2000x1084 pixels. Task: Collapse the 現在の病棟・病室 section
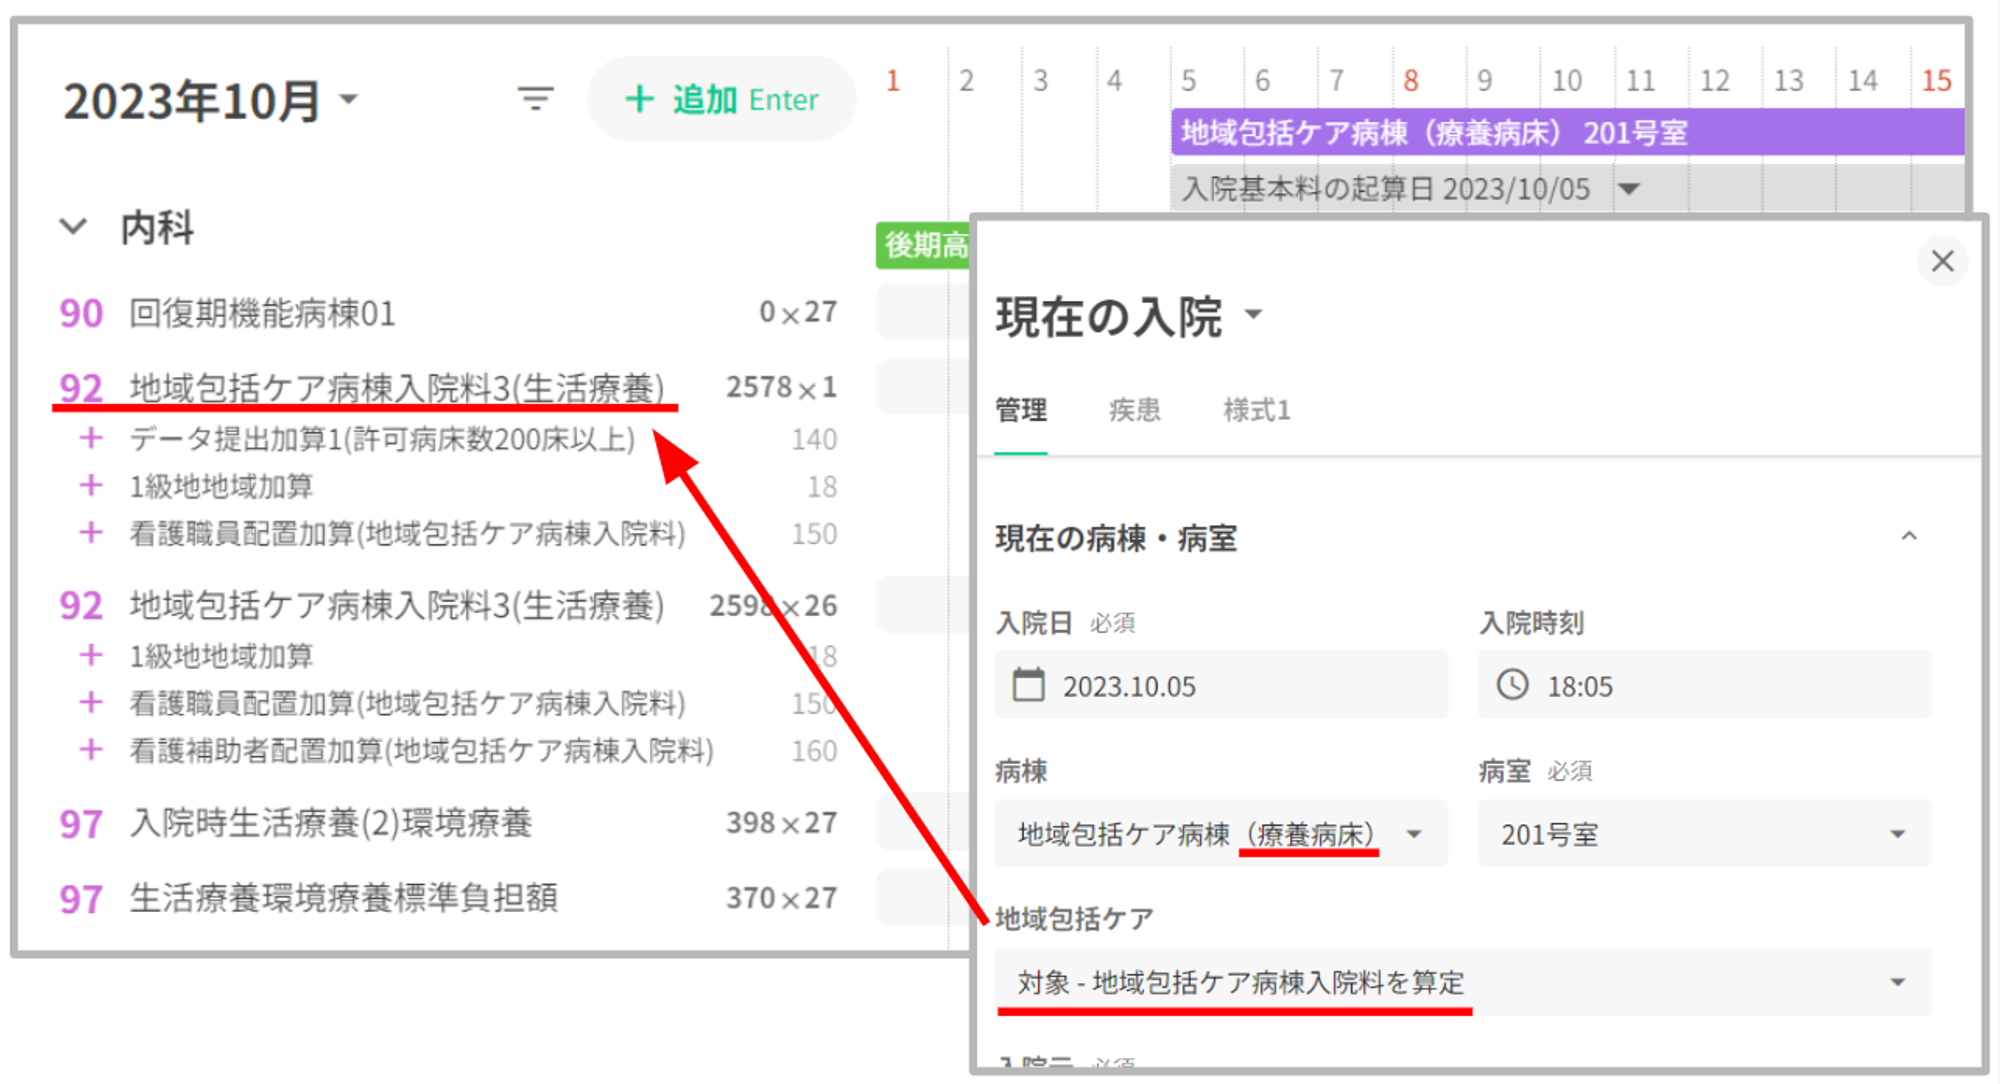pyautogui.click(x=1909, y=537)
